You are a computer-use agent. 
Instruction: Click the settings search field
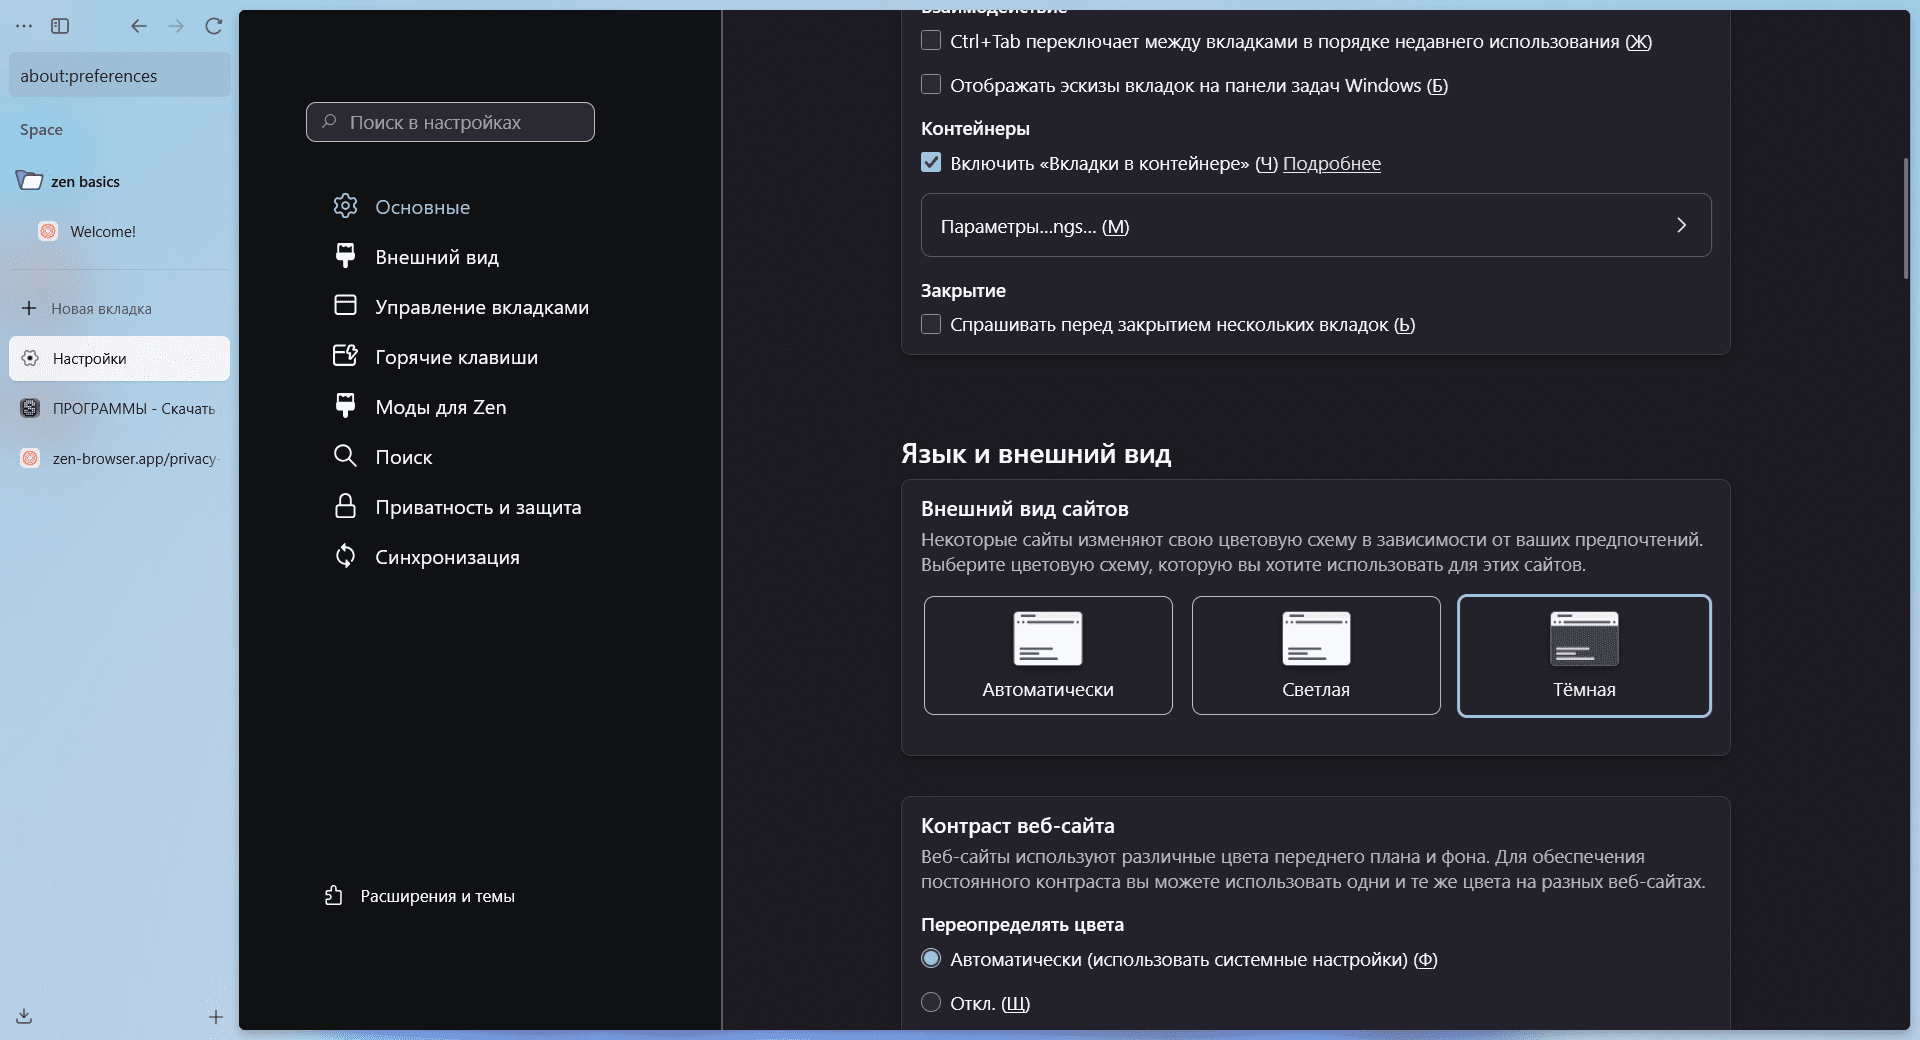click(450, 122)
